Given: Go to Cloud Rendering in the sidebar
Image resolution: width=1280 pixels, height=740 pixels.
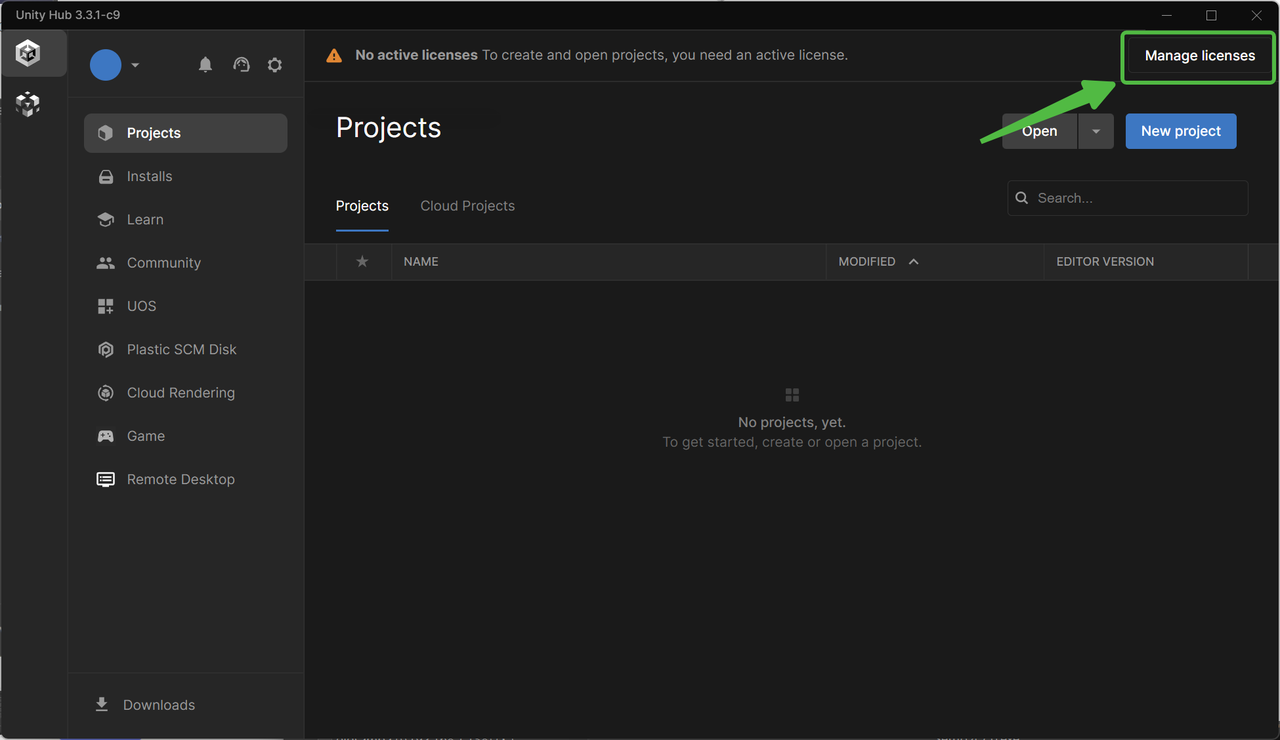Looking at the screenshot, I should (x=180, y=393).
